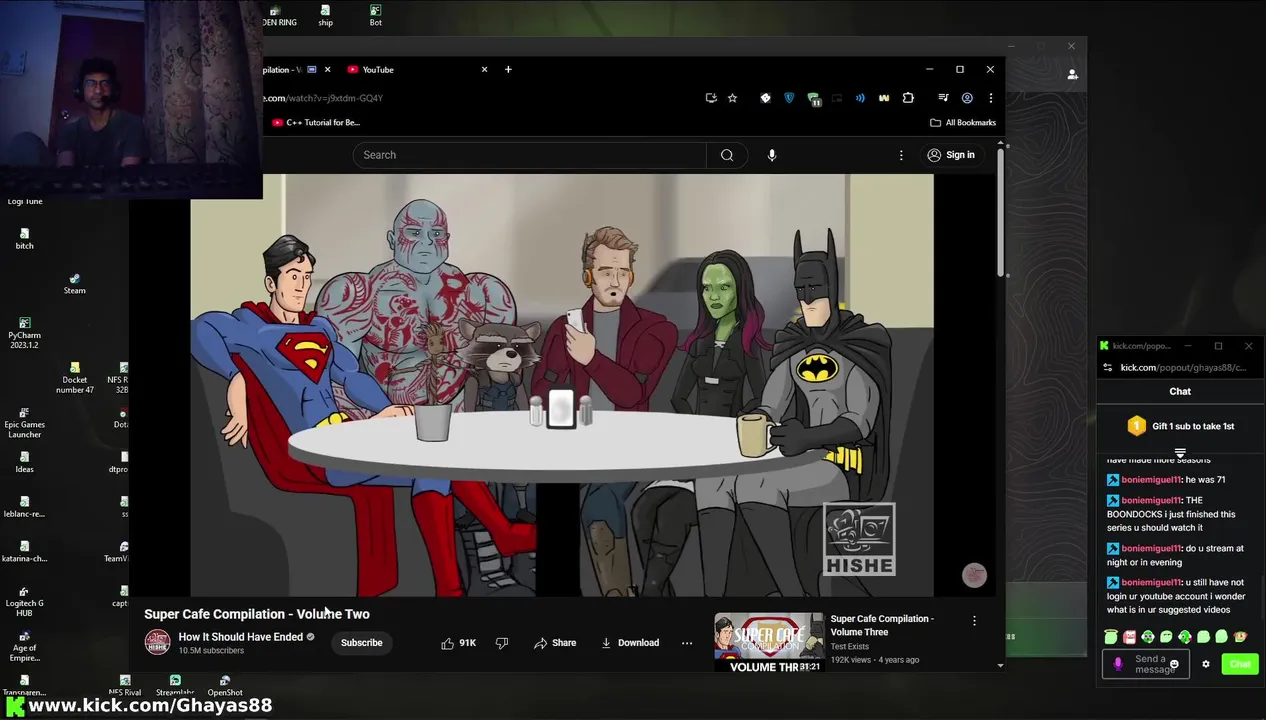The image size is (1266, 720).
Task: Open the Extensions puzzle-piece menu
Action: tap(908, 98)
